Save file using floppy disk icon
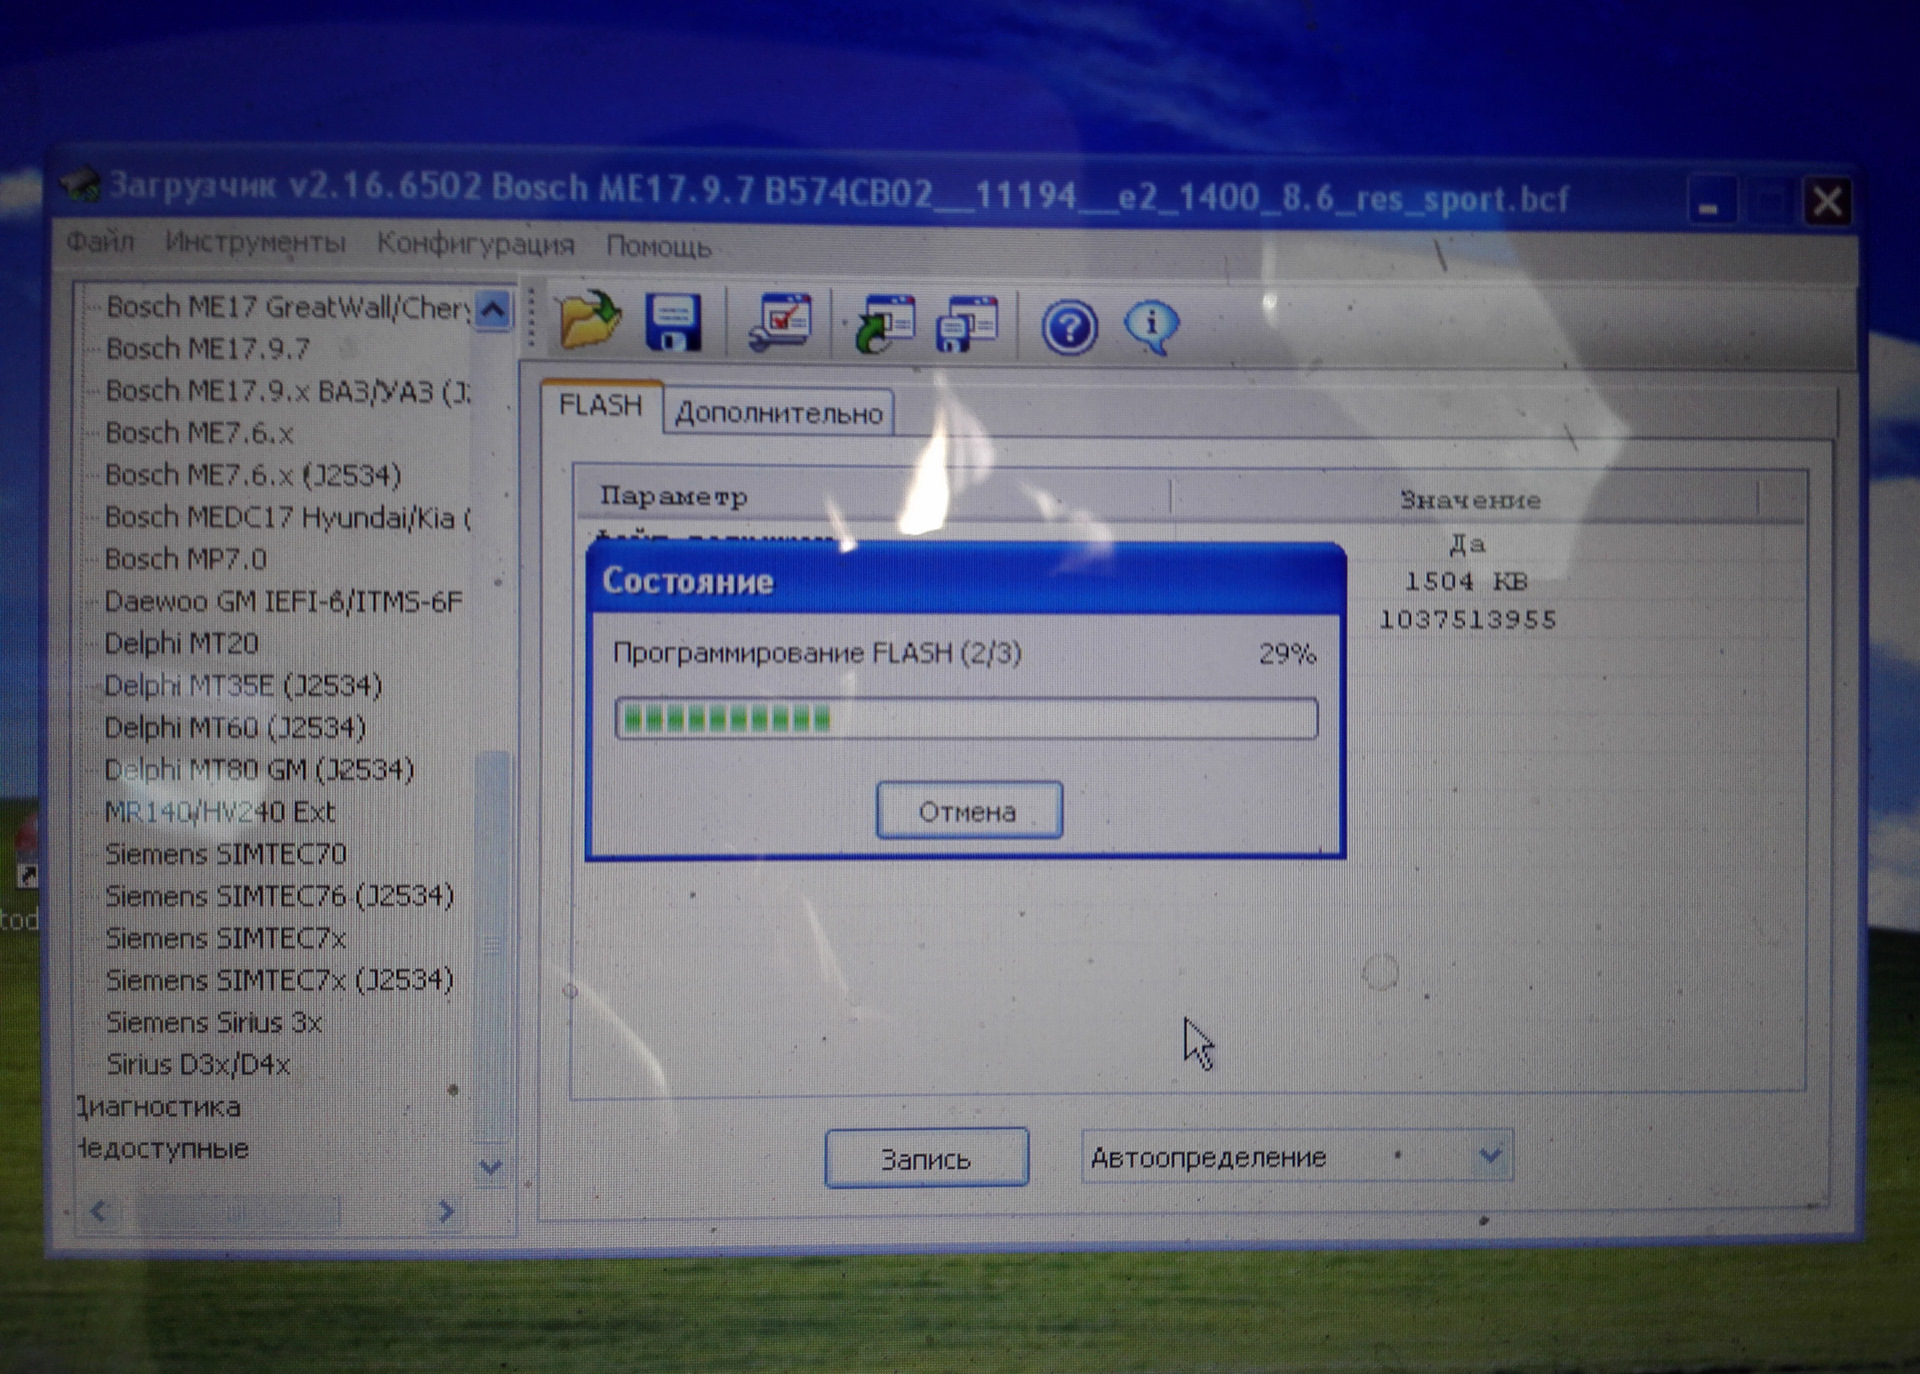 (x=673, y=322)
